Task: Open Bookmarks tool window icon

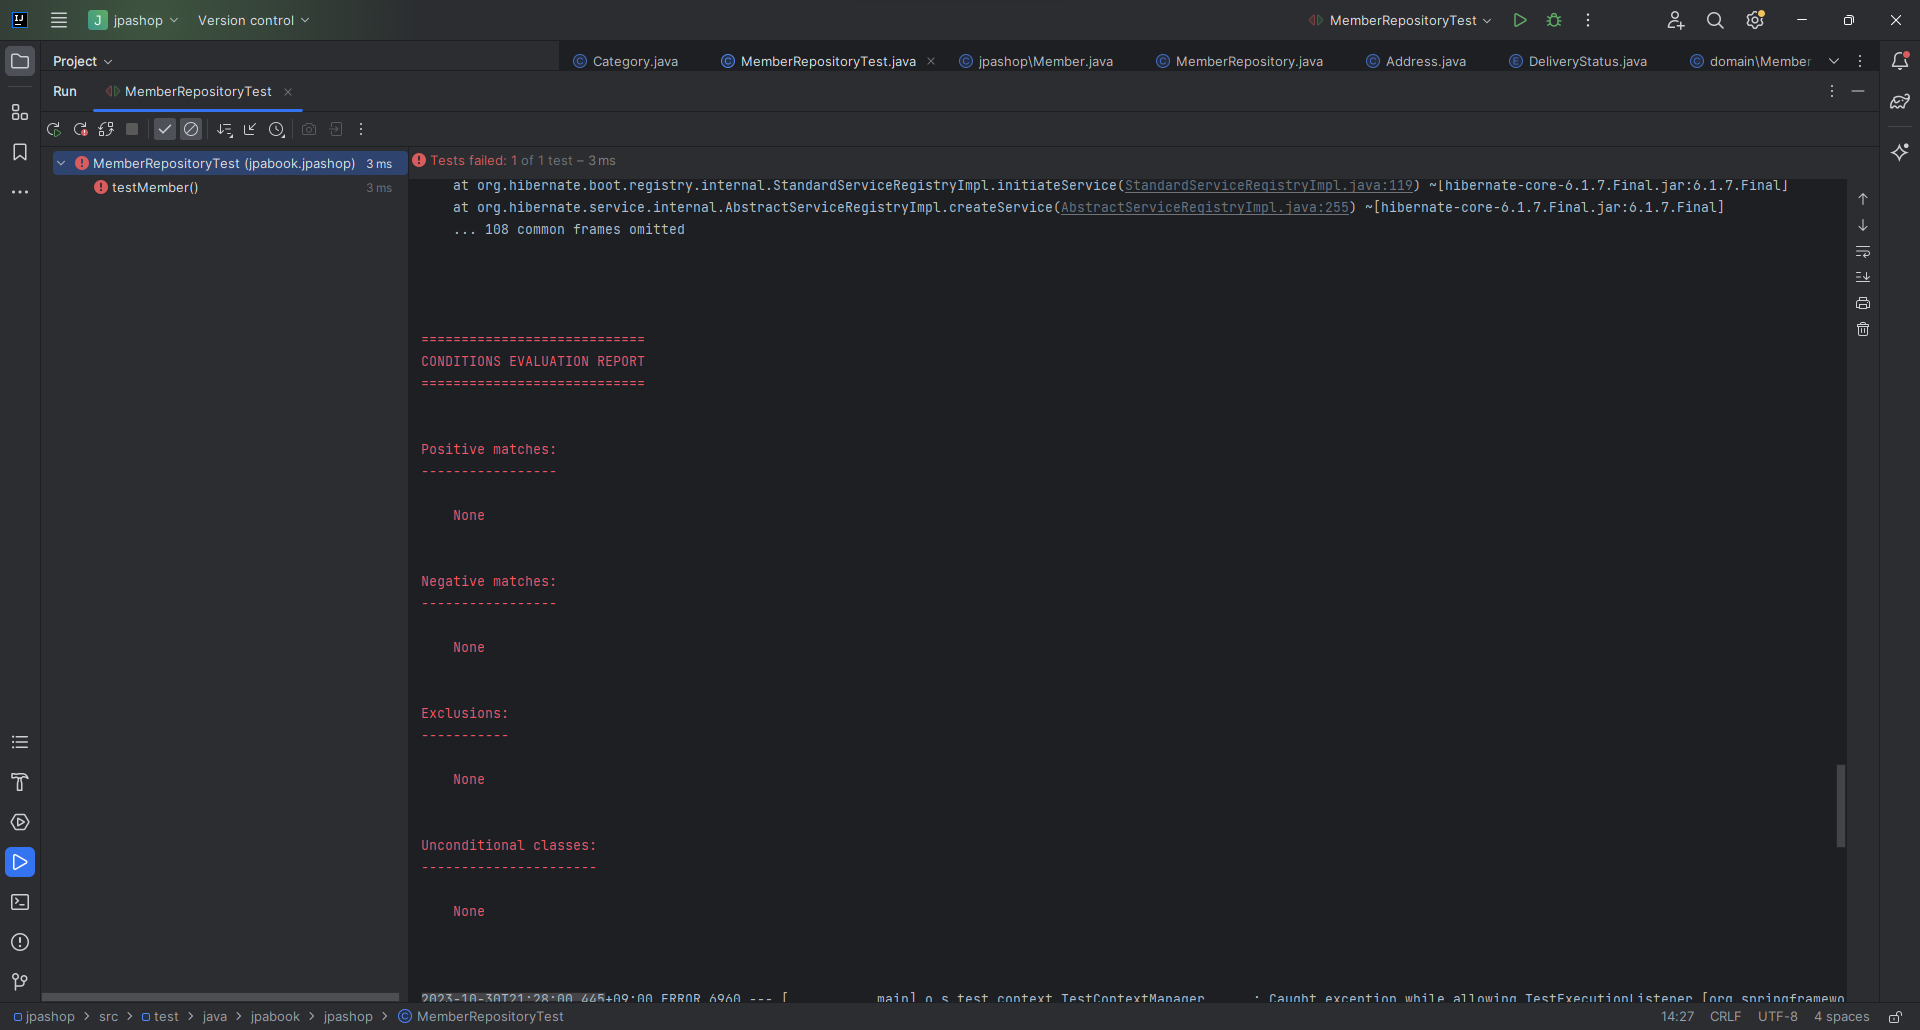Action: (20, 152)
